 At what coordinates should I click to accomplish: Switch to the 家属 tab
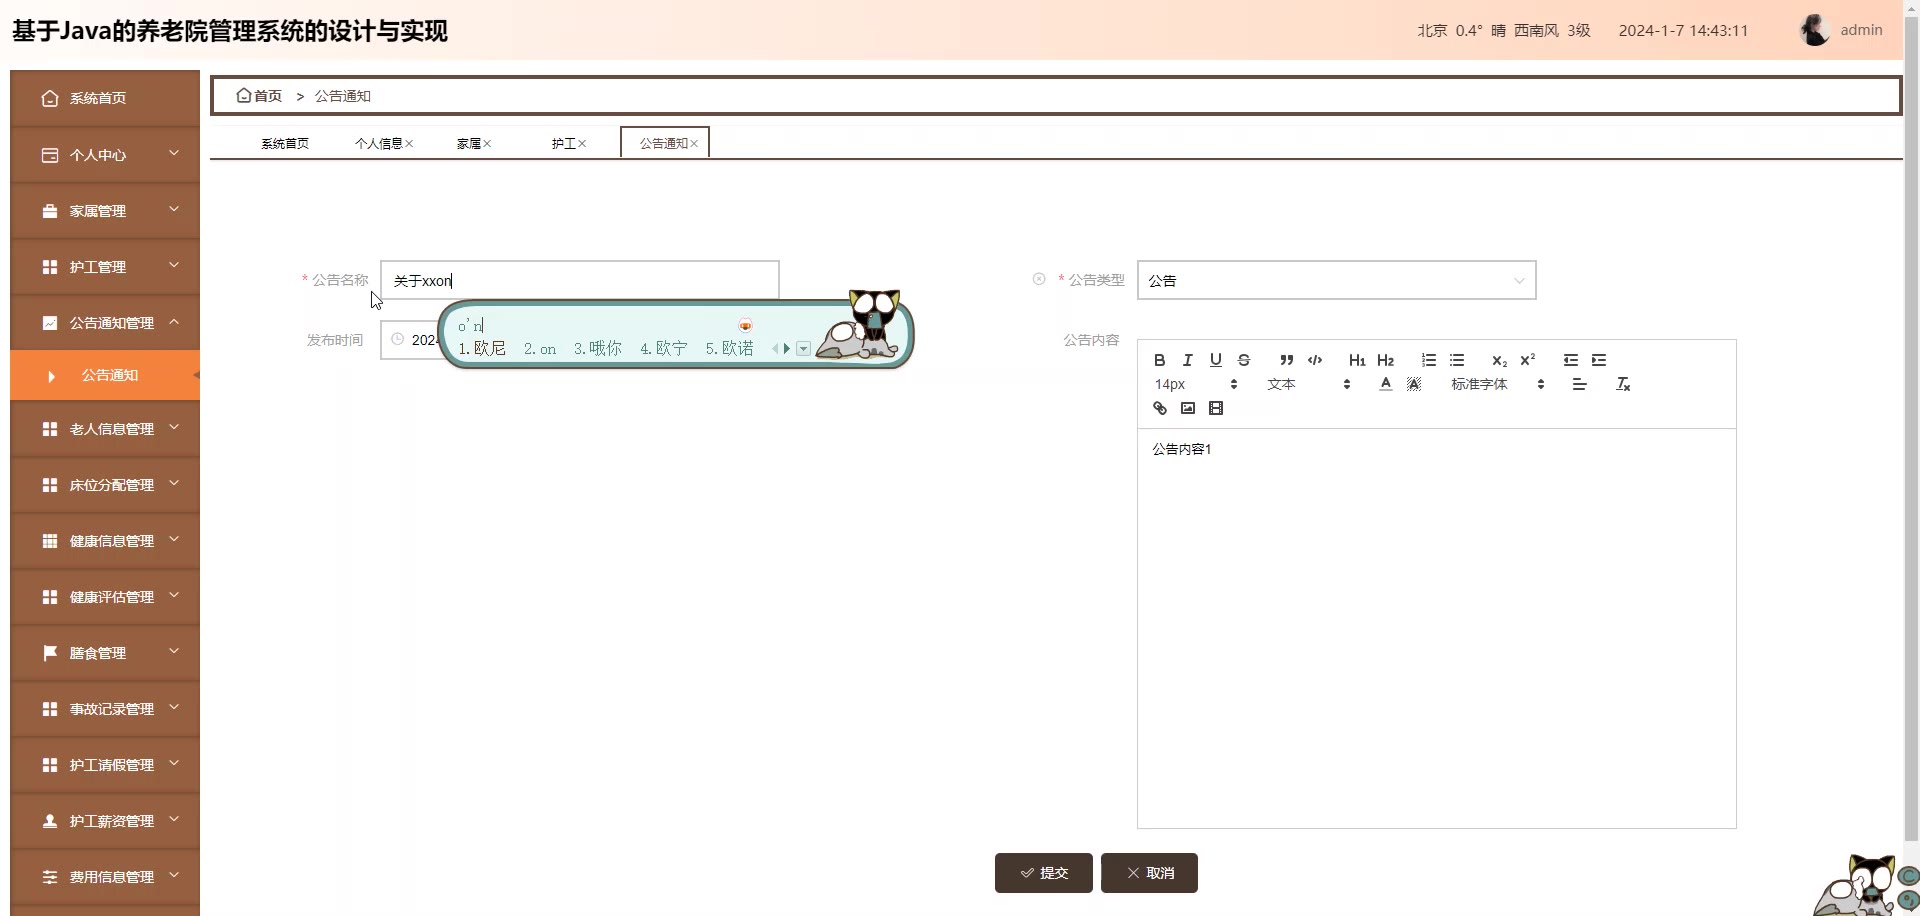tap(469, 143)
